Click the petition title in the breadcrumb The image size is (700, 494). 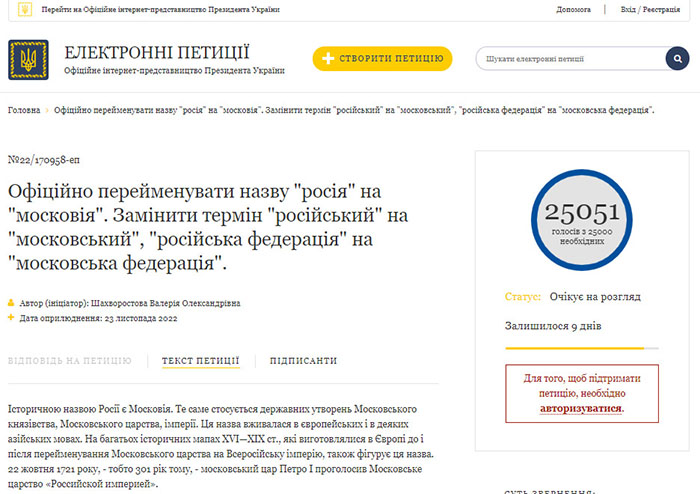354,110
